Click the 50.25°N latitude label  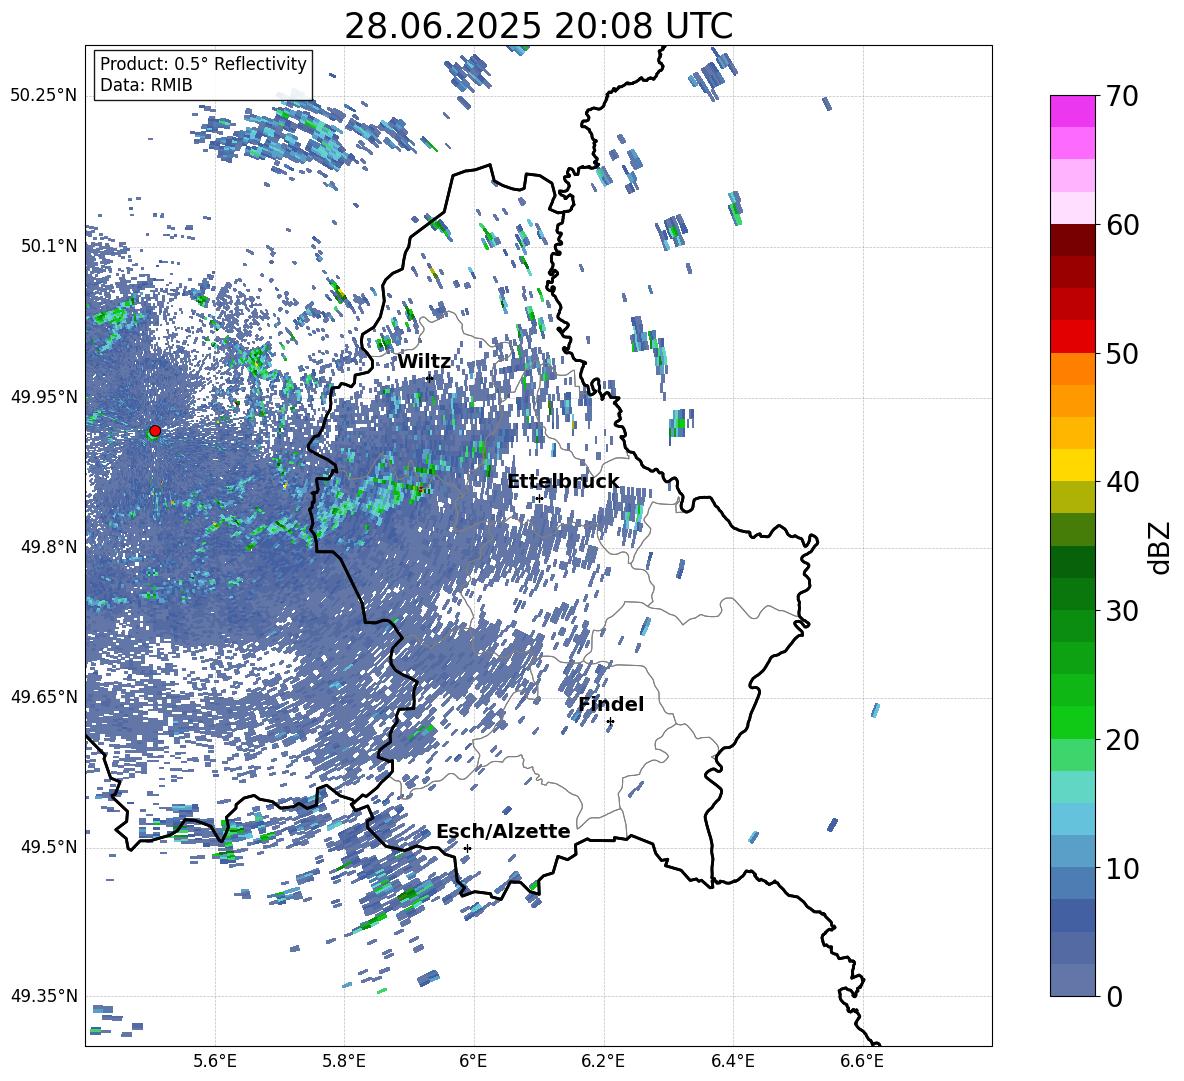coord(44,96)
